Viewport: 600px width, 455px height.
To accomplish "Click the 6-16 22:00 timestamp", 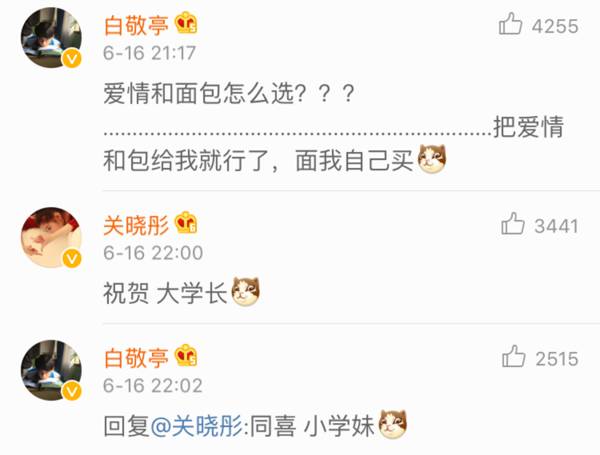I will pos(153,253).
